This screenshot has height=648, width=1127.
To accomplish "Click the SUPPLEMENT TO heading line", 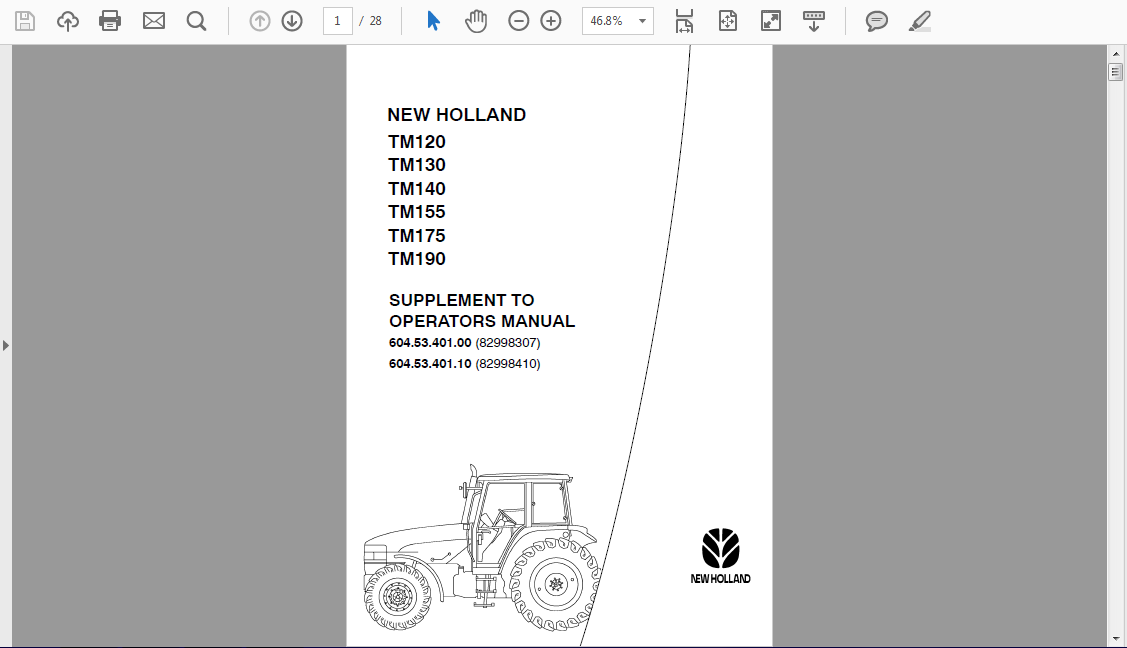I will 461,300.
